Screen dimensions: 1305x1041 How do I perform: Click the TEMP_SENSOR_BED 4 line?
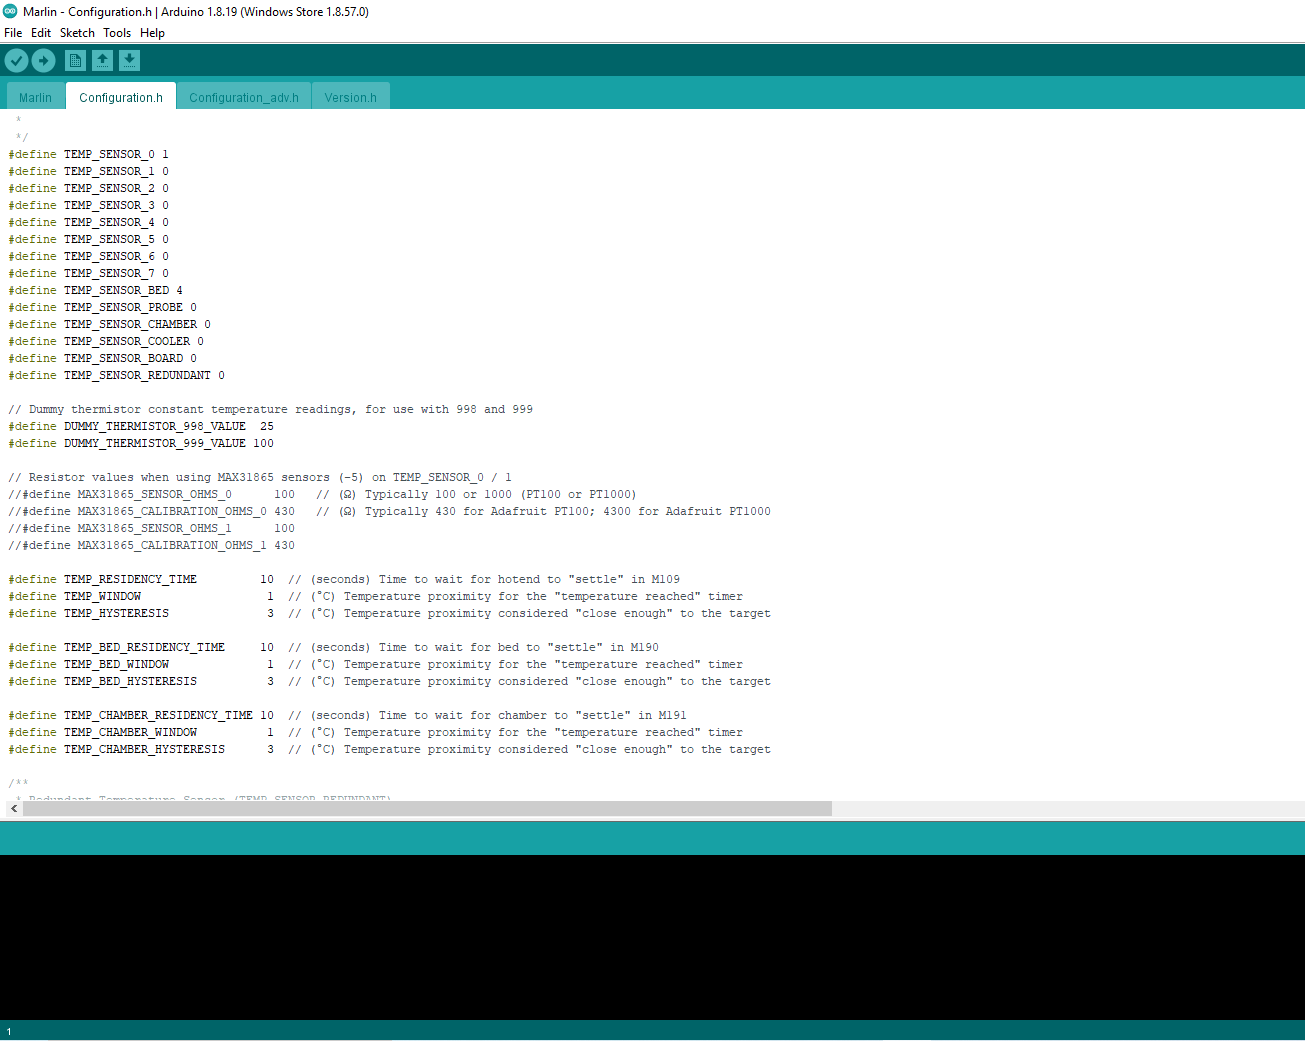pos(96,290)
